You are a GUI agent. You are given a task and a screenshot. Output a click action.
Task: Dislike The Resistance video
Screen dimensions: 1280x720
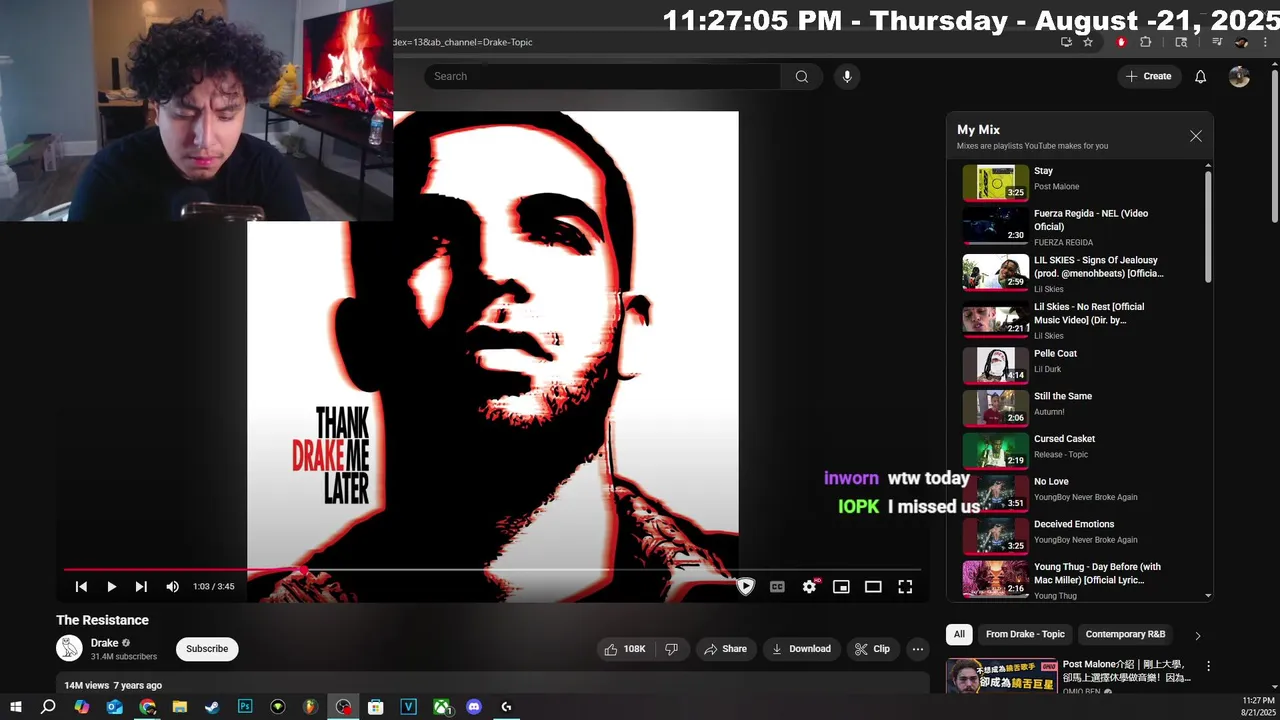pos(671,649)
